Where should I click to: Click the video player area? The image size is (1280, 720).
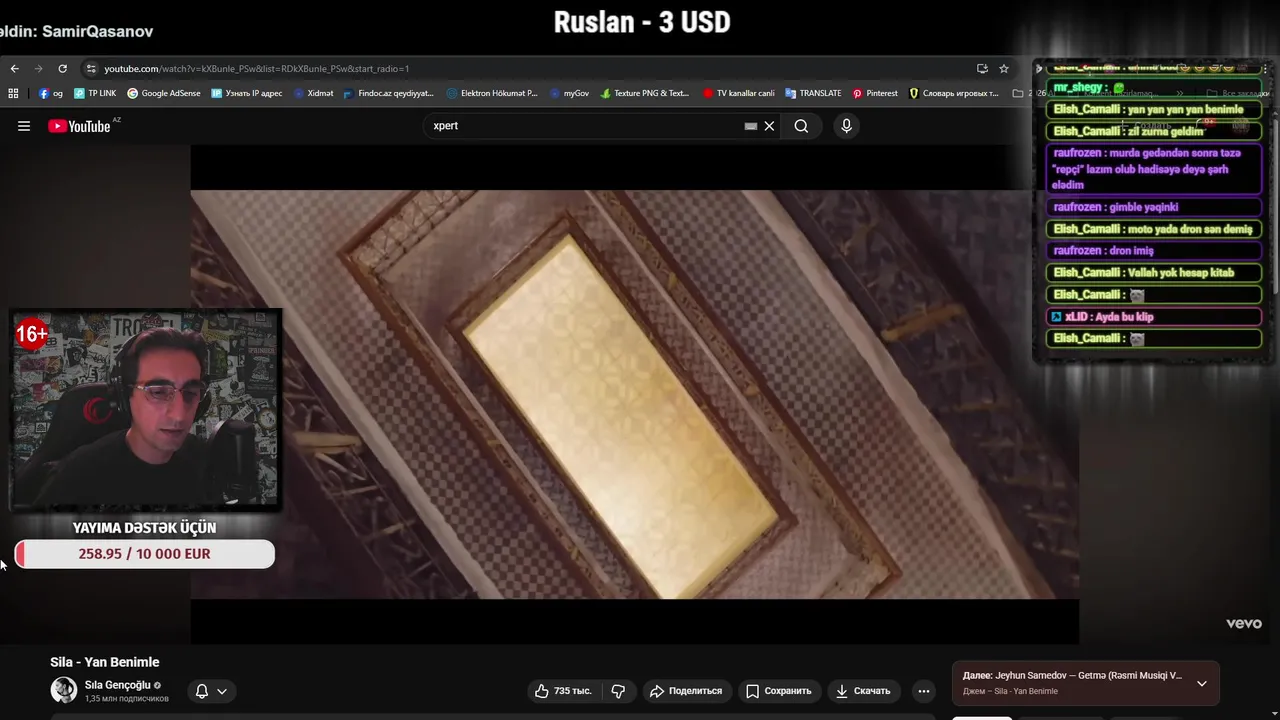[635, 394]
